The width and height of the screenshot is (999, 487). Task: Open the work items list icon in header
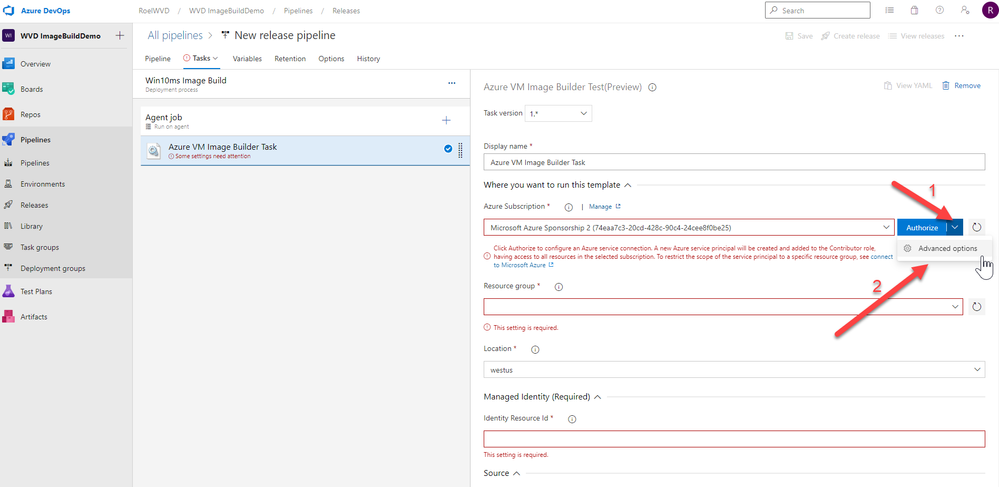point(889,11)
